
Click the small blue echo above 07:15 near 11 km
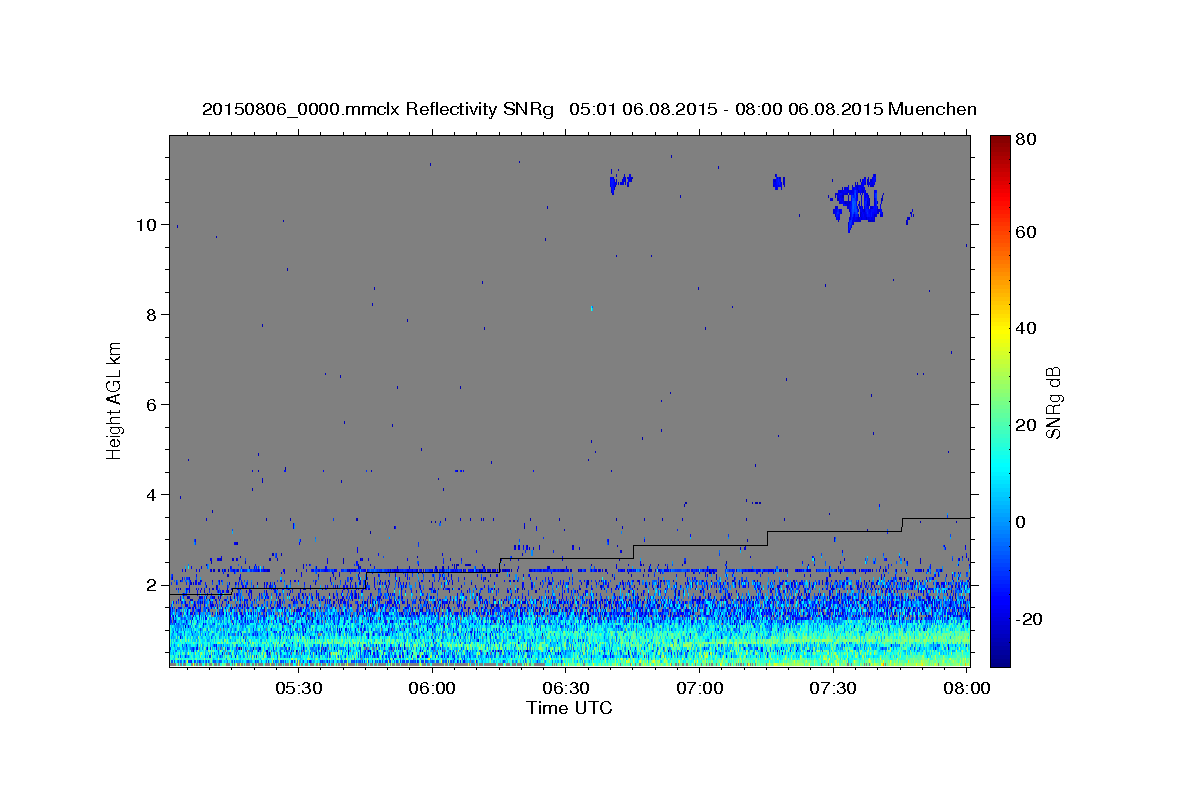778,181
